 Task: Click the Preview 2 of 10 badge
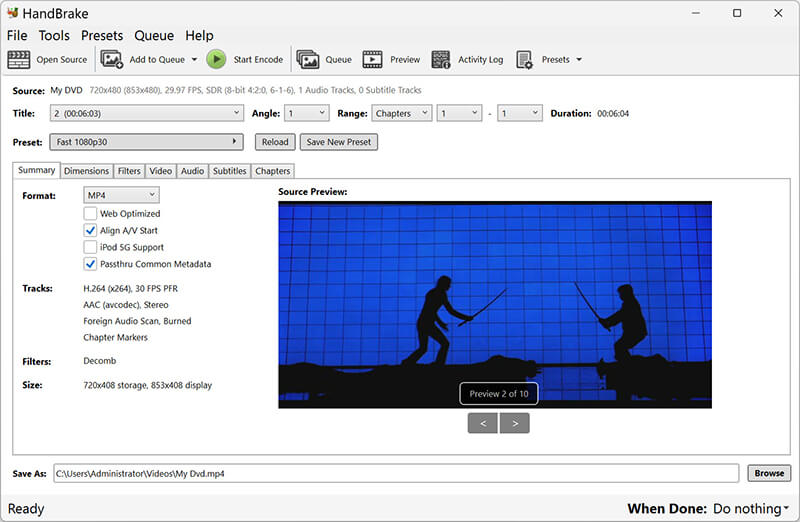coord(498,393)
